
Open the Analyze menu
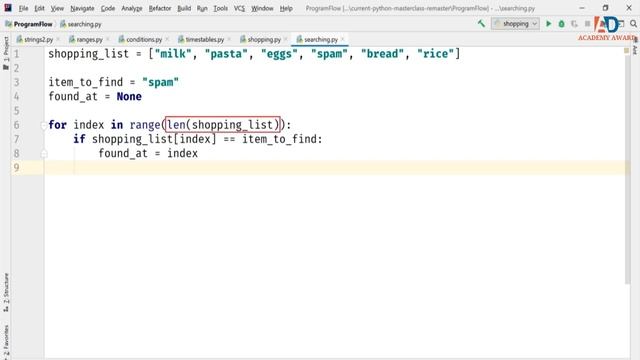(132, 8)
